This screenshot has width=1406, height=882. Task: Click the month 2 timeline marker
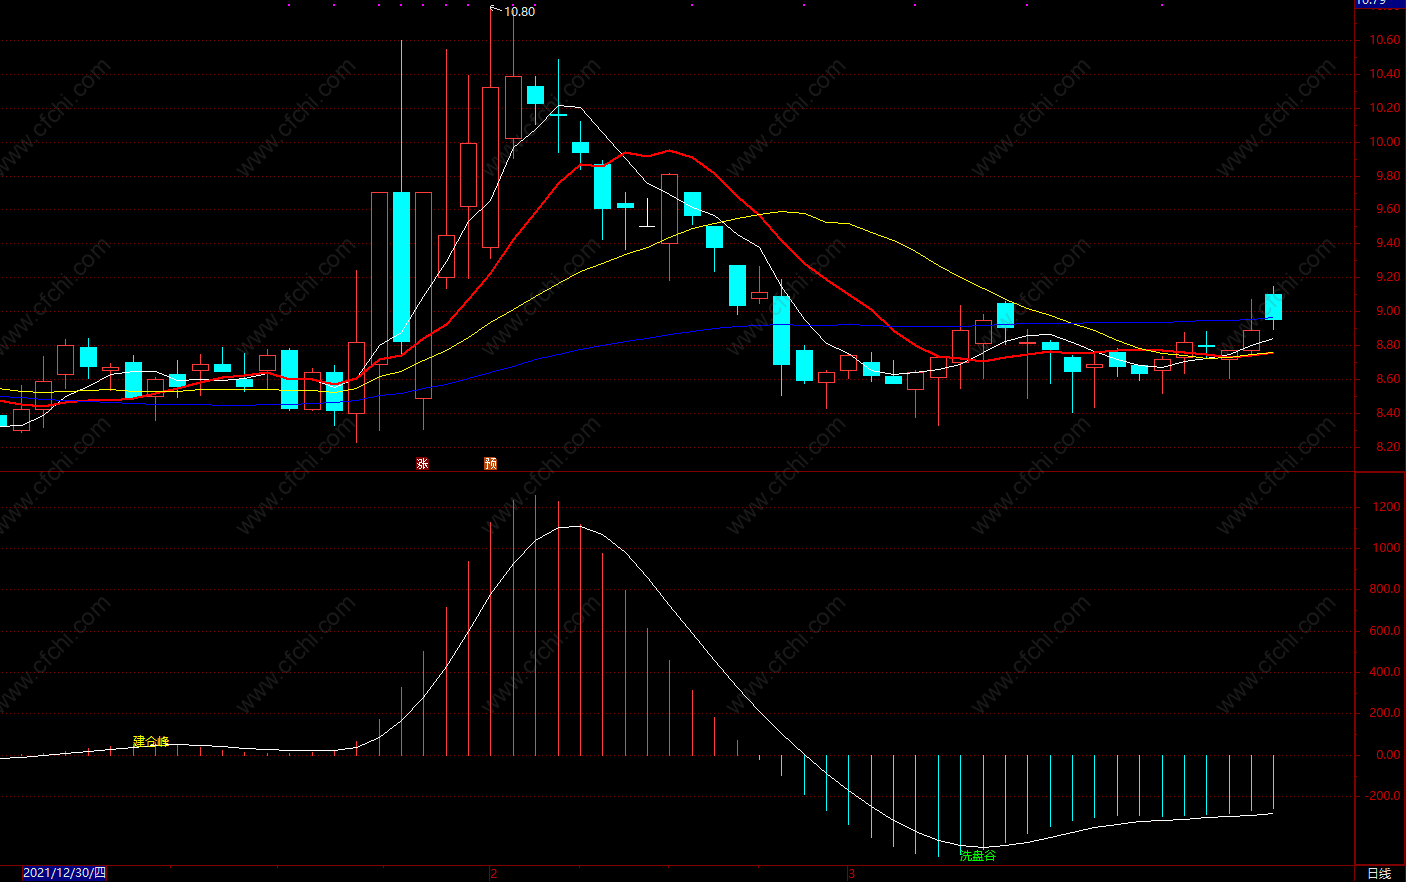pos(494,873)
